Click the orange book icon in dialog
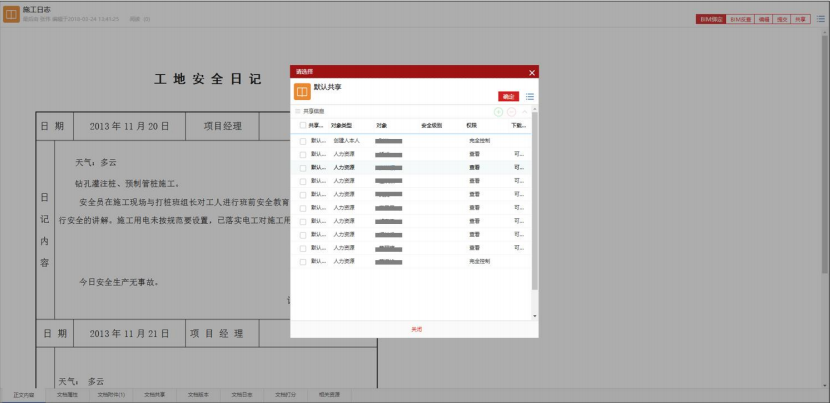 click(x=302, y=92)
